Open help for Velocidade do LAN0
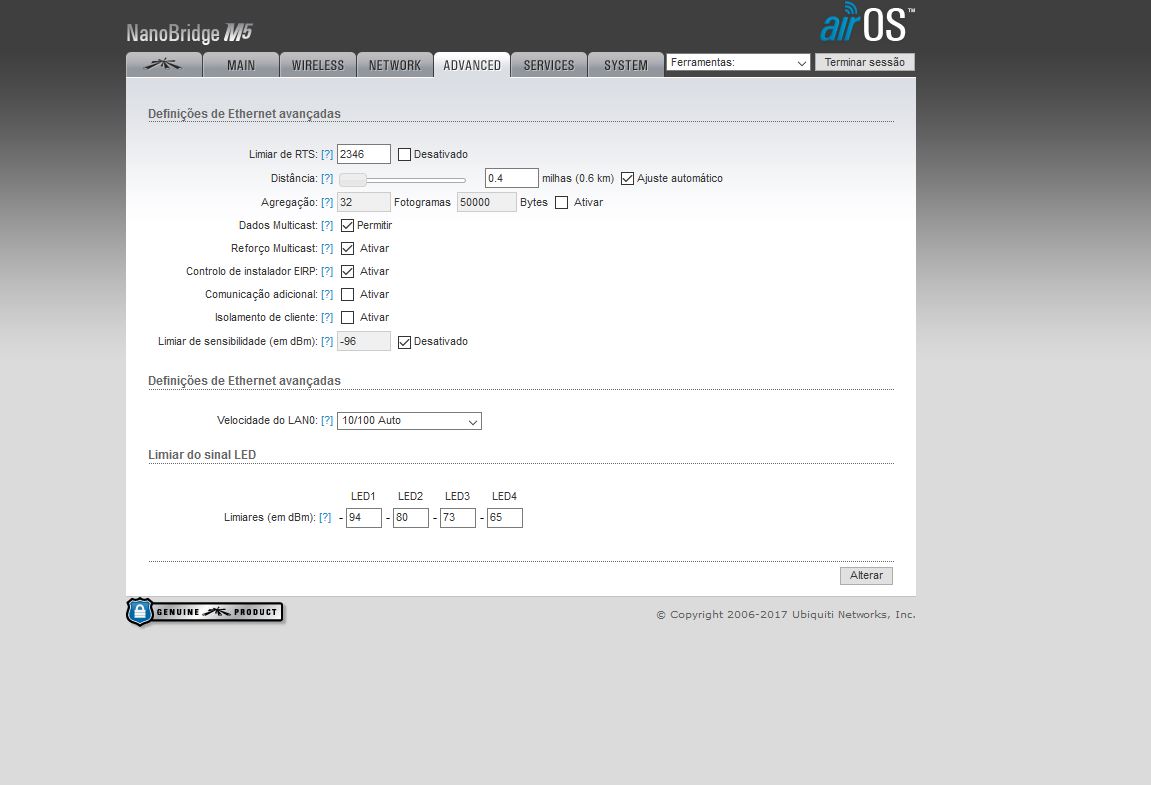This screenshot has height=785, width=1151. pyautogui.click(x=327, y=421)
